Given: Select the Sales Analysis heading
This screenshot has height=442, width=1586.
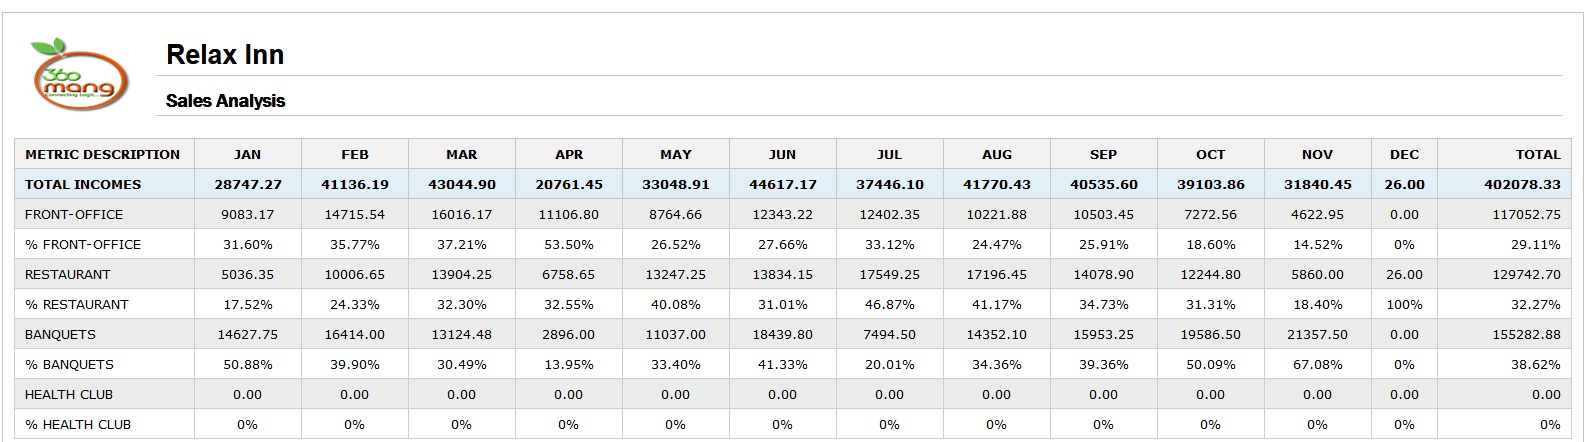Looking at the screenshot, I should (x=225, y=101).
